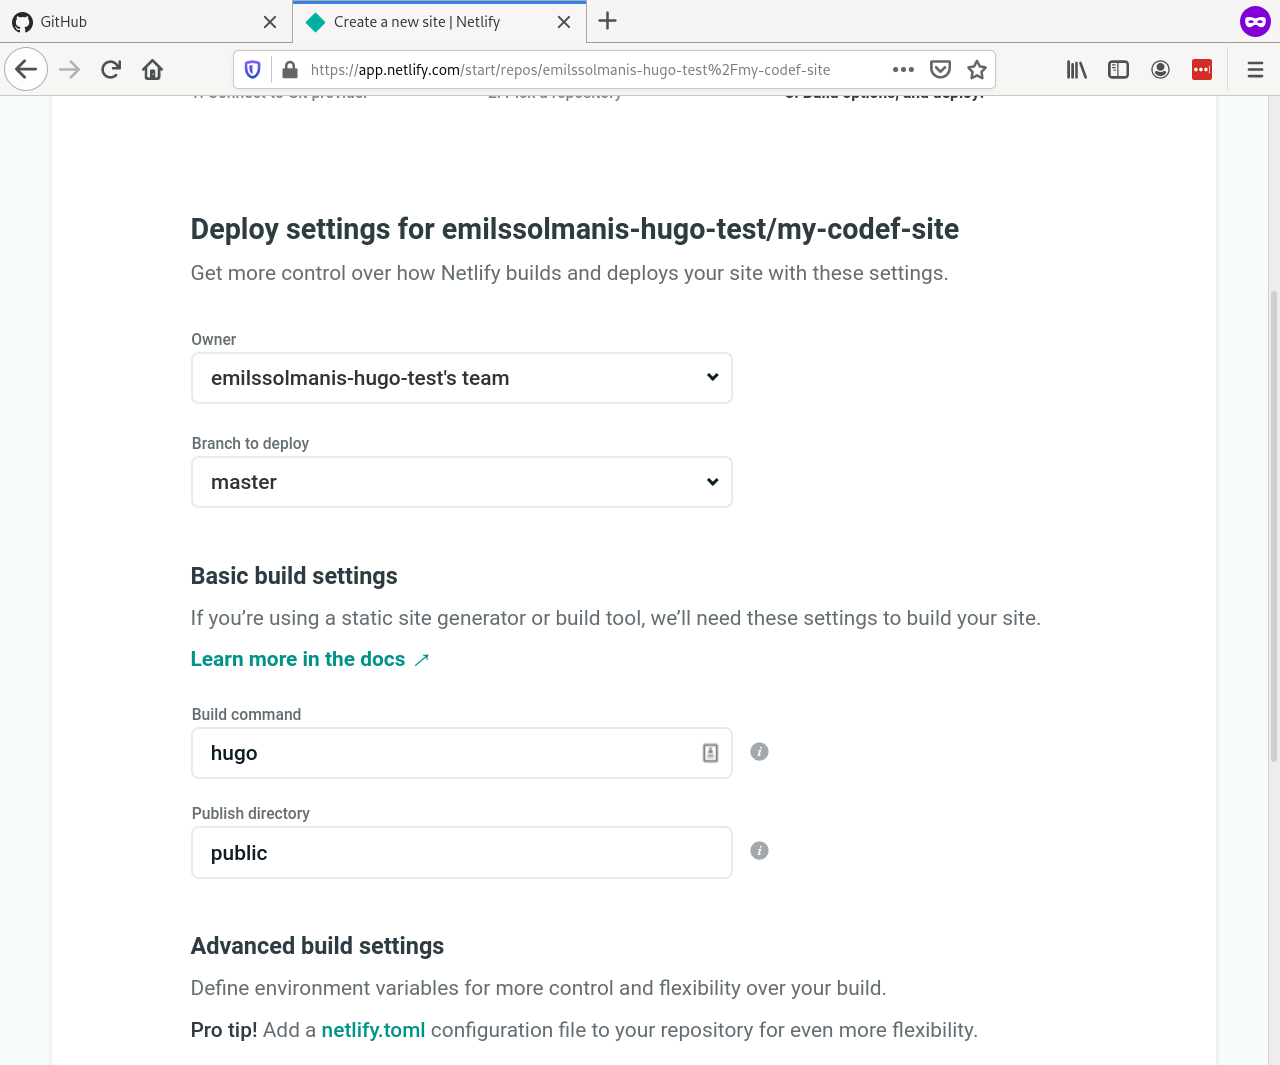Show site security padlock info

point(290,69)
